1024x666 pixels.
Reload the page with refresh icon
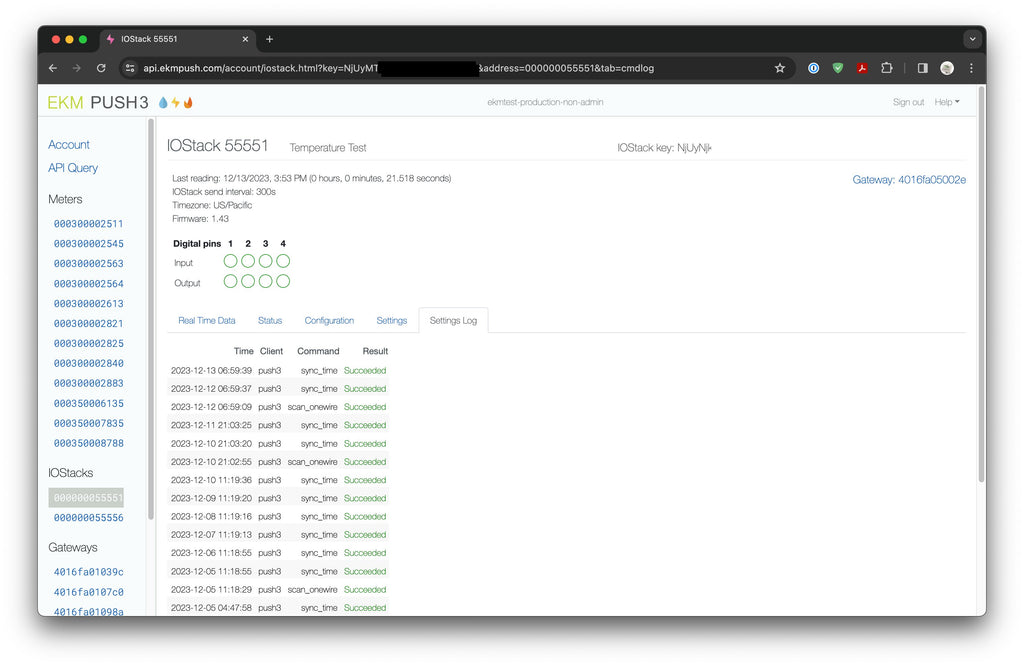point(101,68)
